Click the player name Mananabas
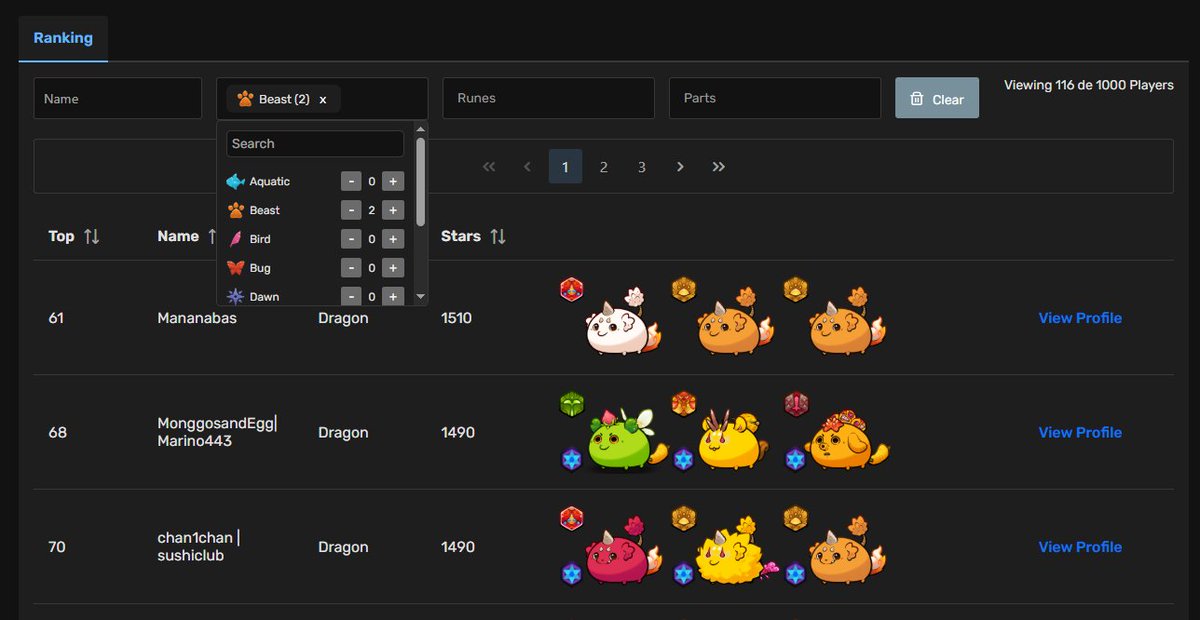The width and height of the screenshot is (1200, 620). [197, 318]
